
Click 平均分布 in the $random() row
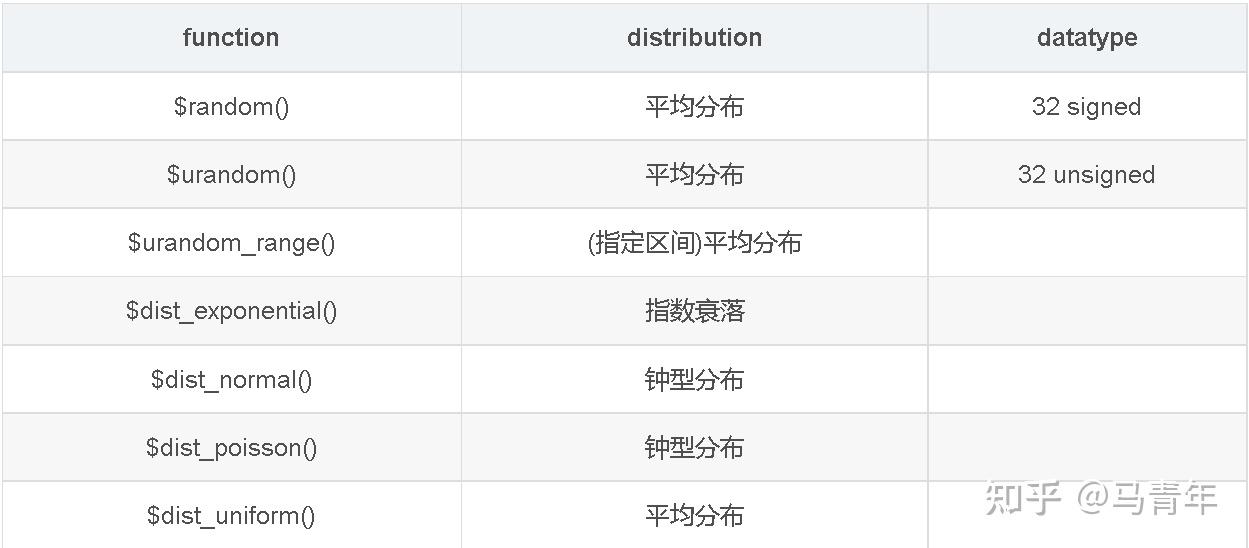click(x=694, y=107)
